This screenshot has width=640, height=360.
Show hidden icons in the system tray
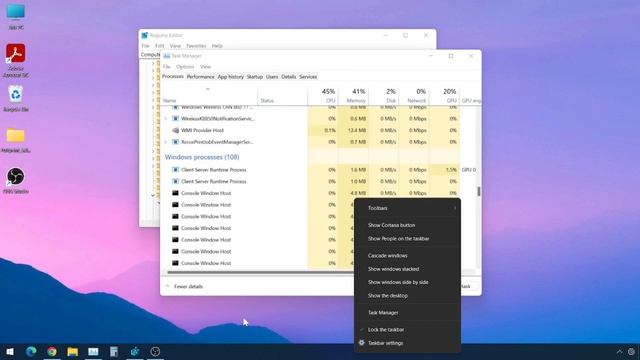(620, 351)
